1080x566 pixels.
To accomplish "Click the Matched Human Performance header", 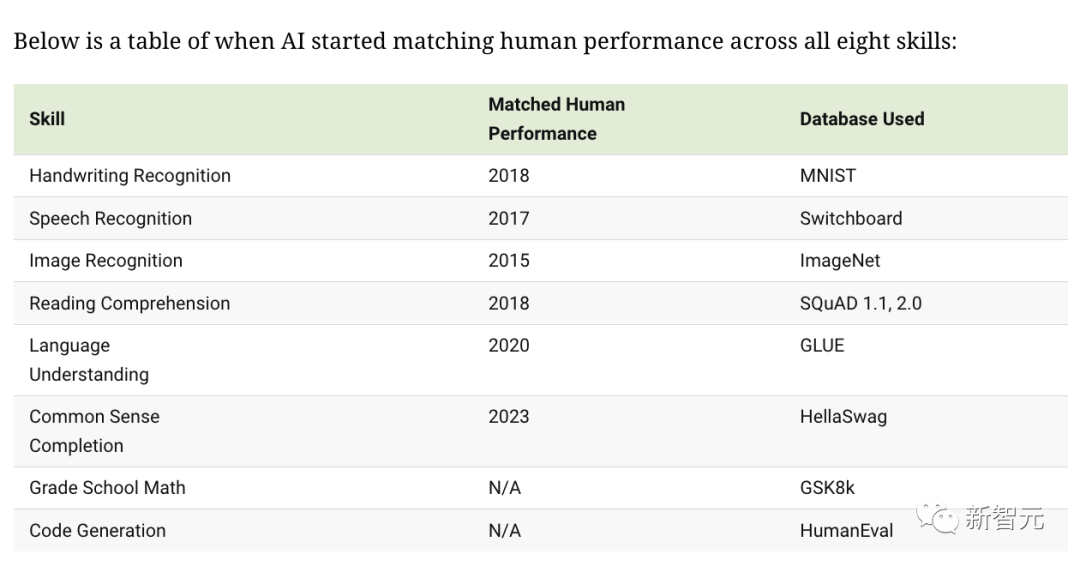I will [556, 119].
